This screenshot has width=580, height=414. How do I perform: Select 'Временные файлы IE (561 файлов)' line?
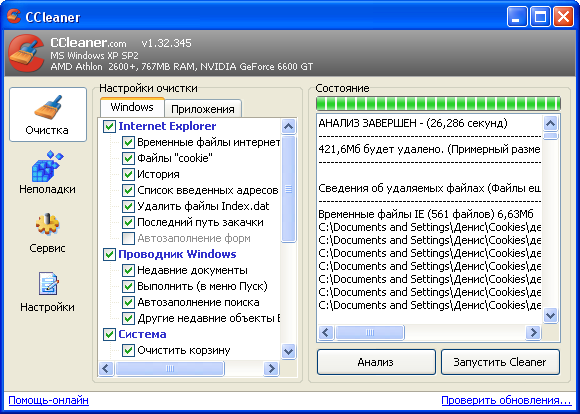pos(426,214)
